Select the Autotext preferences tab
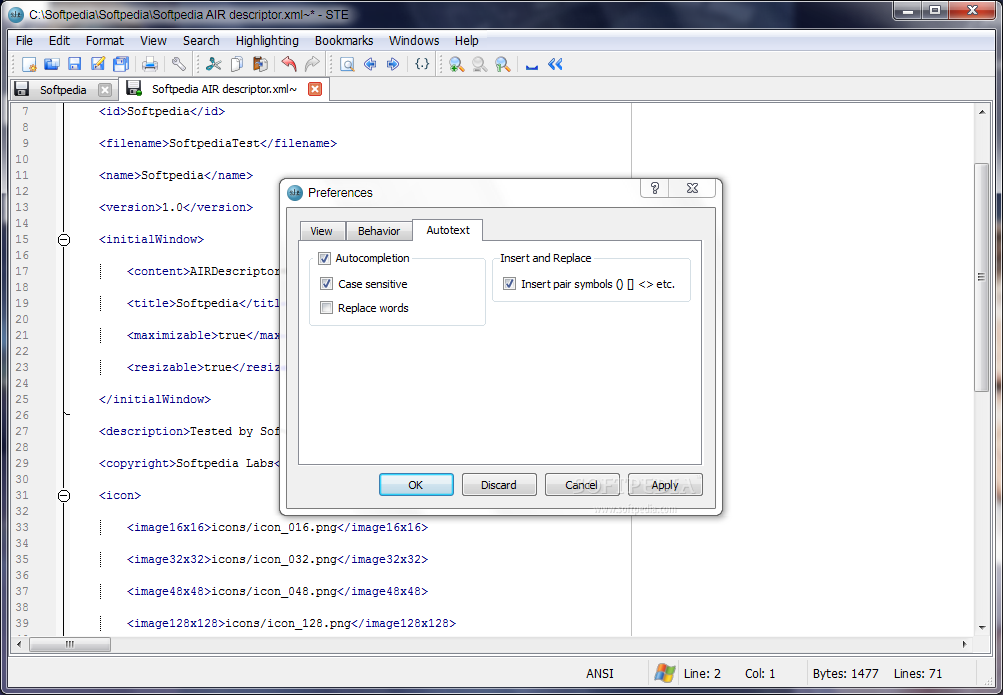Image resolution: width=1003 pixels, height=695 pixels. (x=448, y=230)
